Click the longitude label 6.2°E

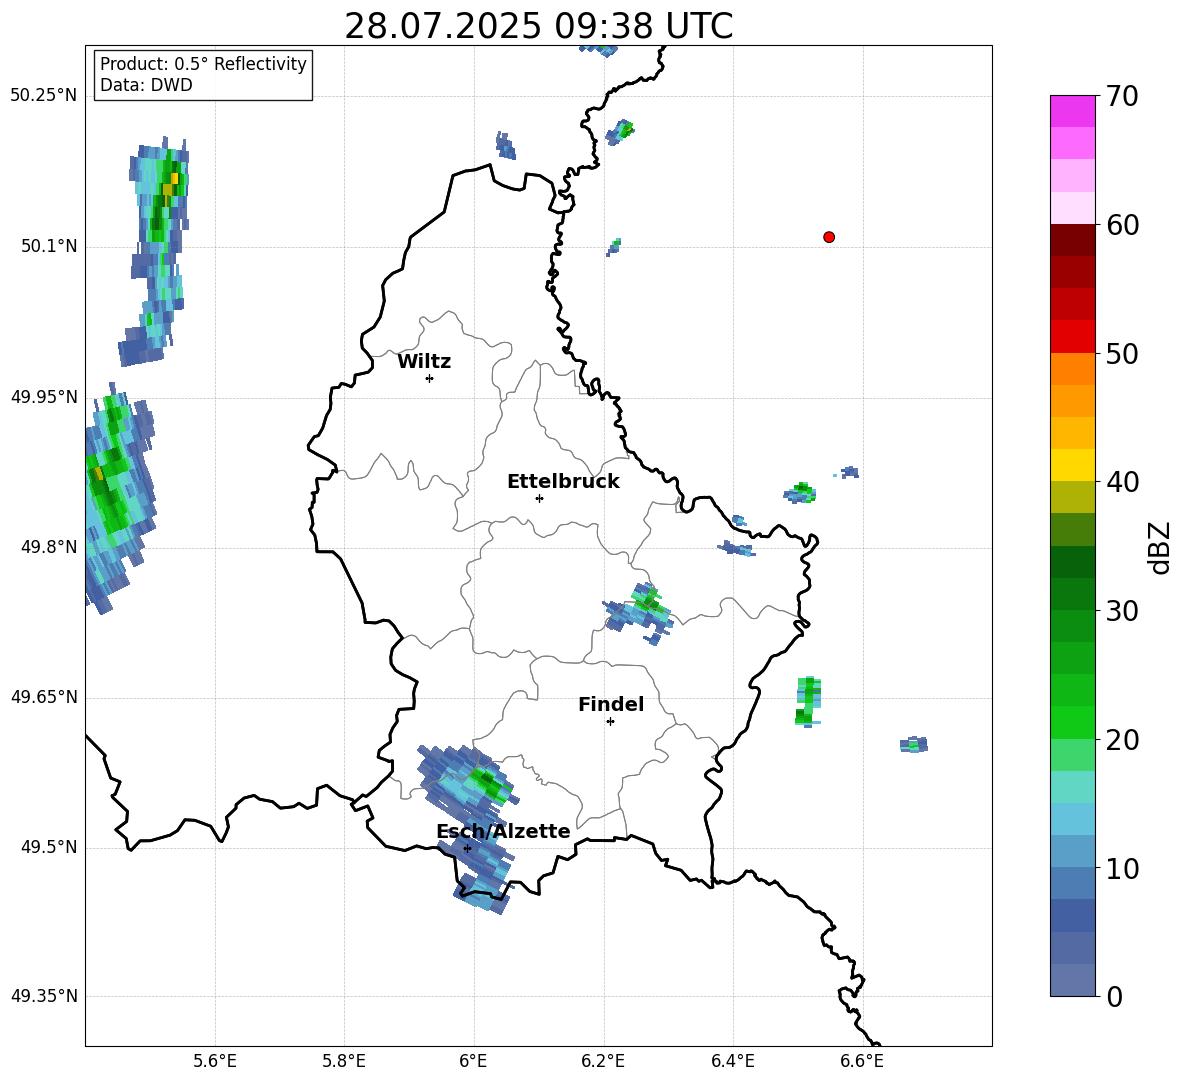(603, 1061)
